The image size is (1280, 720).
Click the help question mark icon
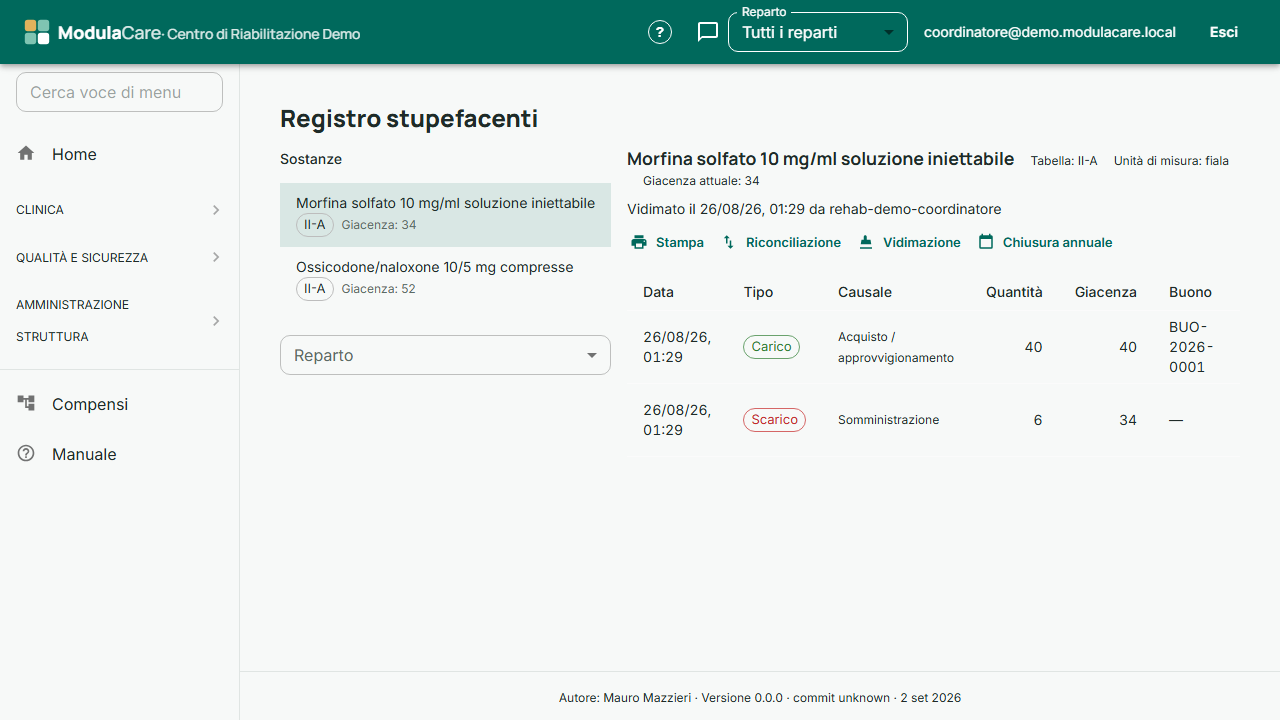[660, 32]
